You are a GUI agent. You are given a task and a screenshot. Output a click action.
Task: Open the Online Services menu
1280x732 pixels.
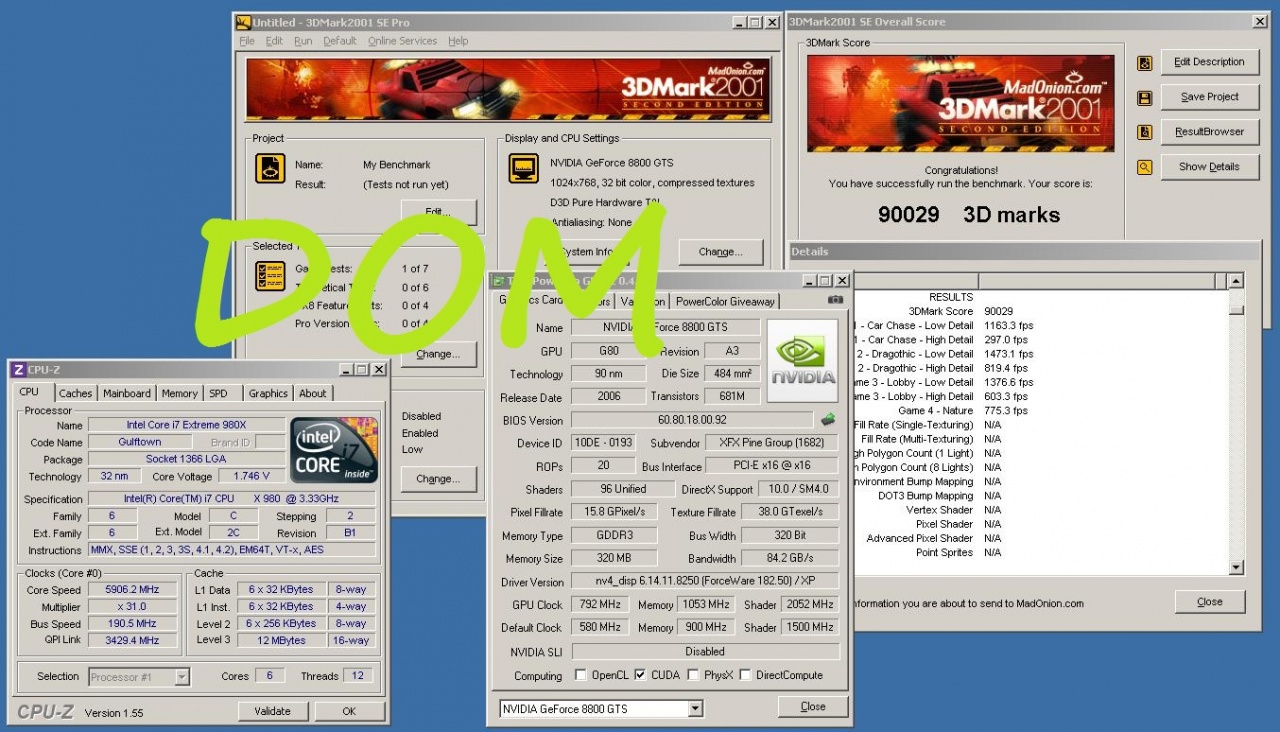click(x=402, y=41)
